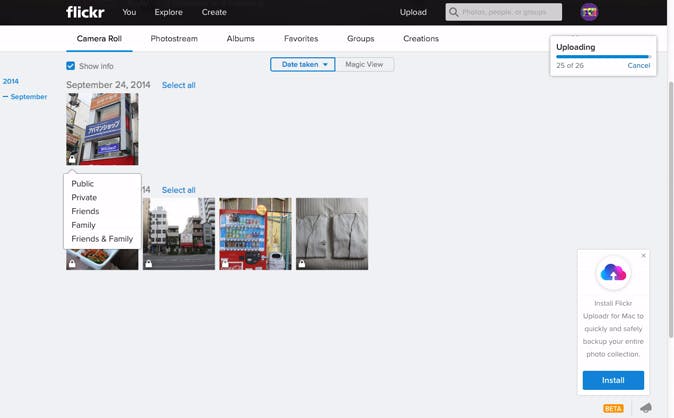Click the Flickr Uploadr cloud icon
This screenshot has height=418, width=674.
coord(613,273)
